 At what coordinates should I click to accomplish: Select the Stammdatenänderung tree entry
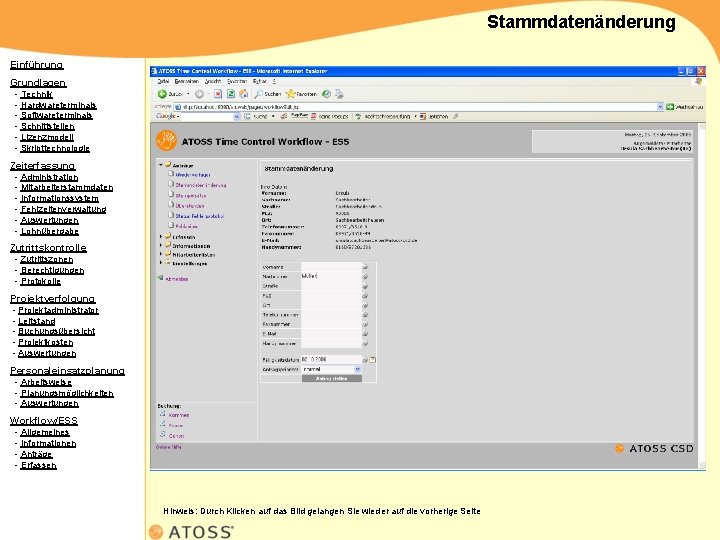201,185
